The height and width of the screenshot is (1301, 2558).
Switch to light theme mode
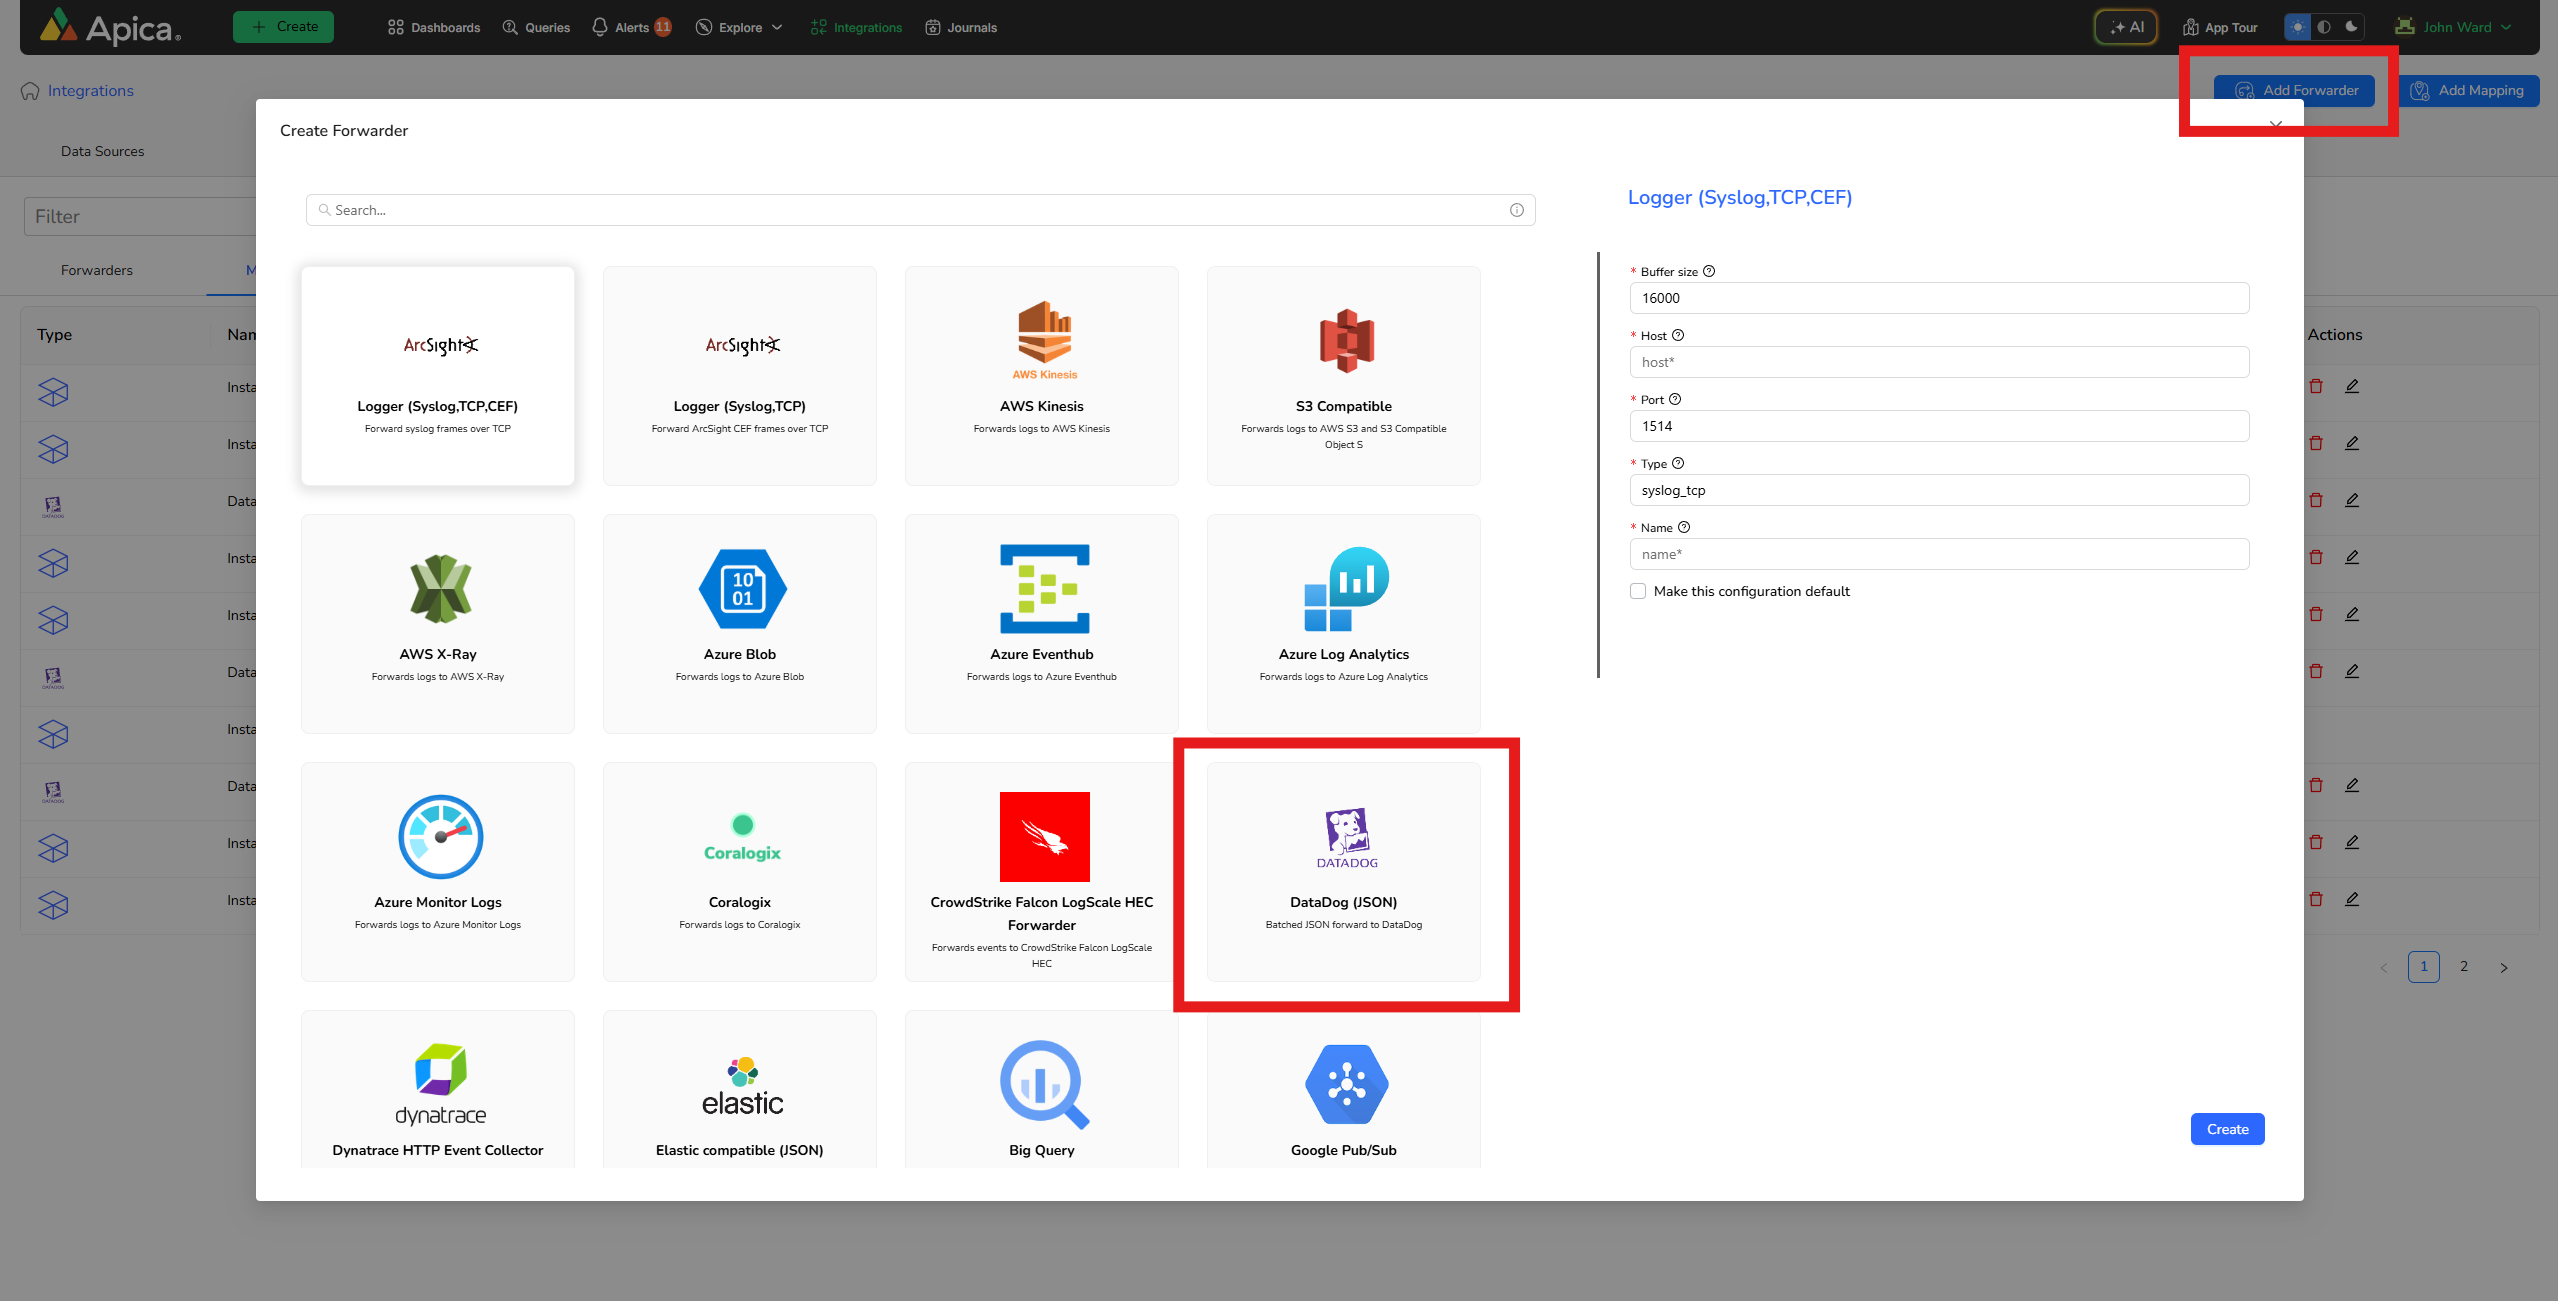click(2297, 27)
